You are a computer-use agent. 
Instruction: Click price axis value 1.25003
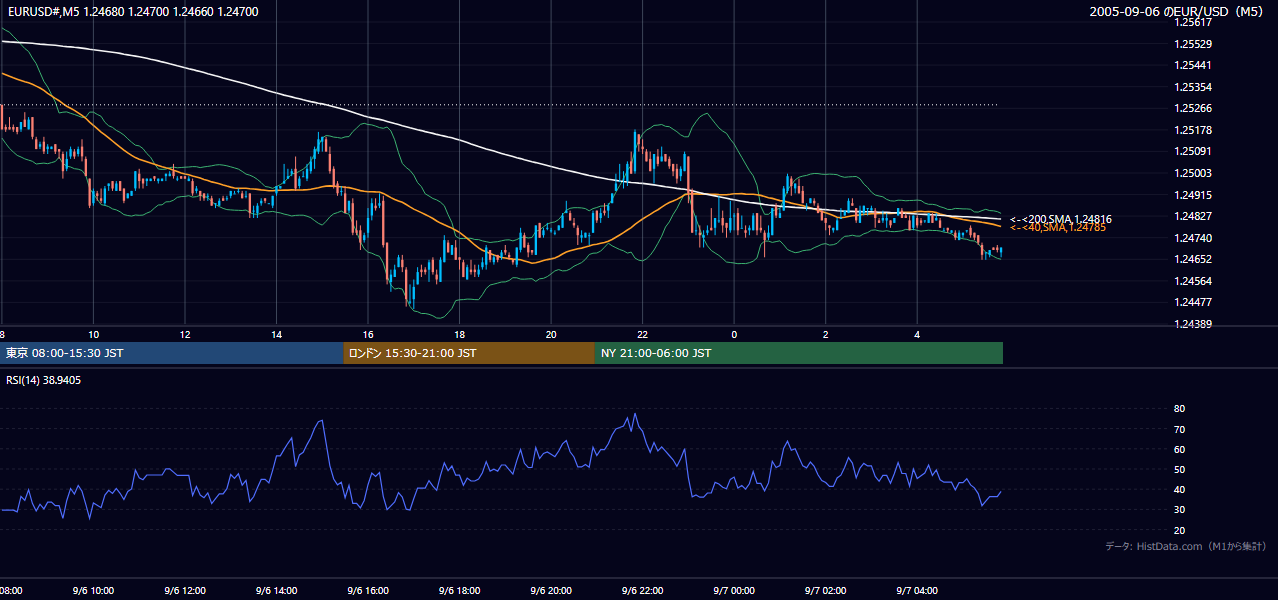click(x=1194, y=174)
